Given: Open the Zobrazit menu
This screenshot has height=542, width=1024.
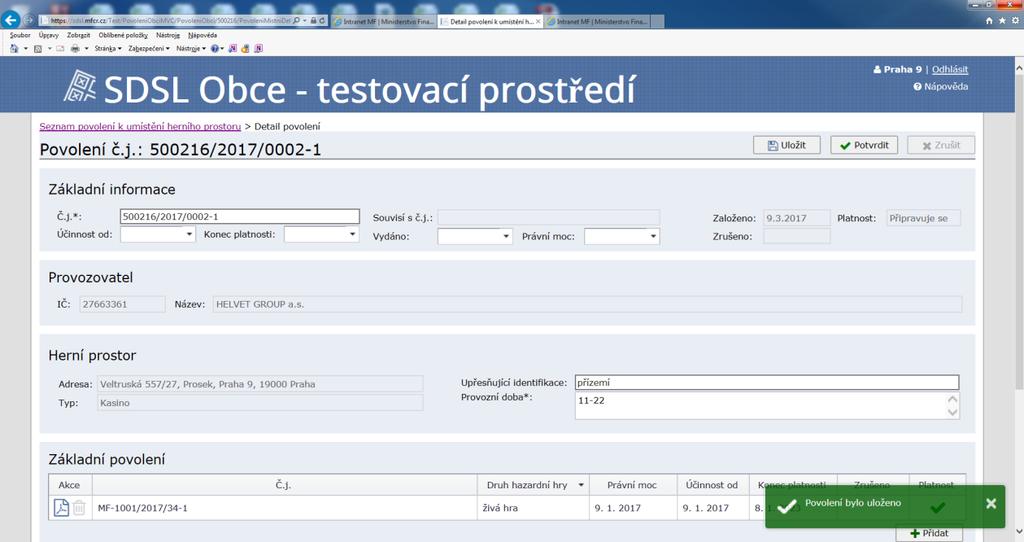Looking at the screenshot, I should point(78,35).
